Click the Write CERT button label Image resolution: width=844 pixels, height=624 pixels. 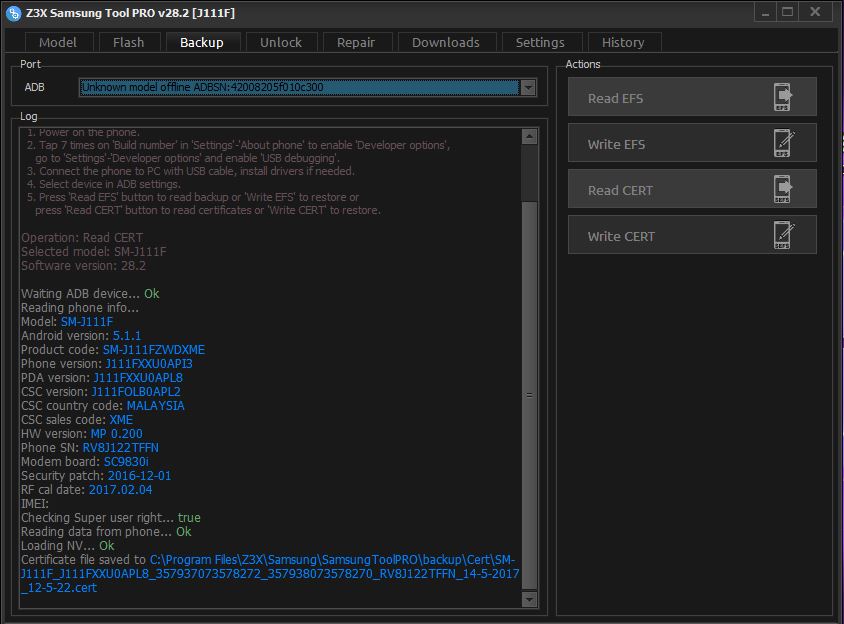621,236
